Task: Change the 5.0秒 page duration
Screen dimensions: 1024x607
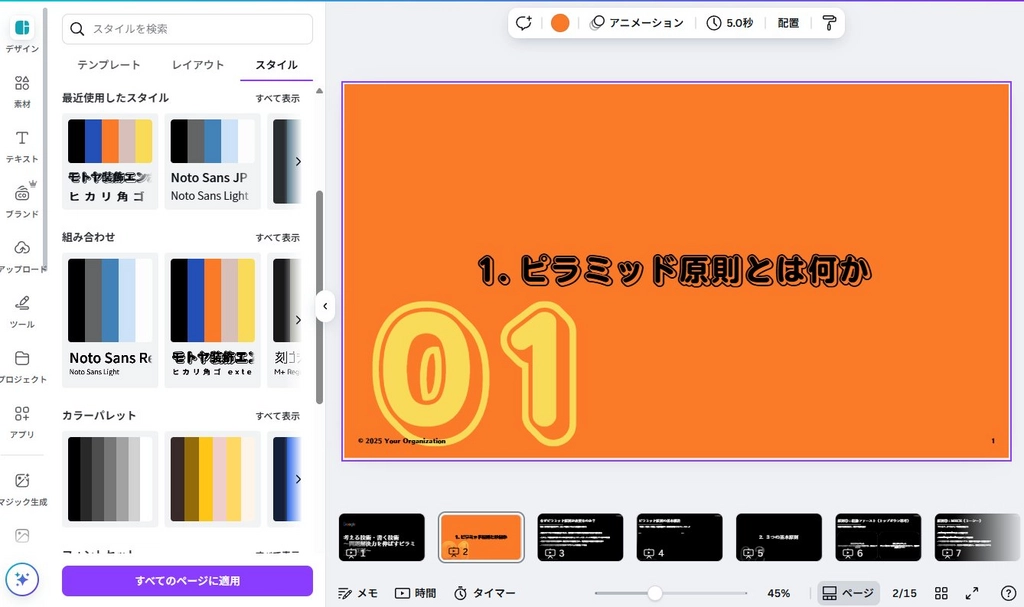Action: [x=730, y=23]
